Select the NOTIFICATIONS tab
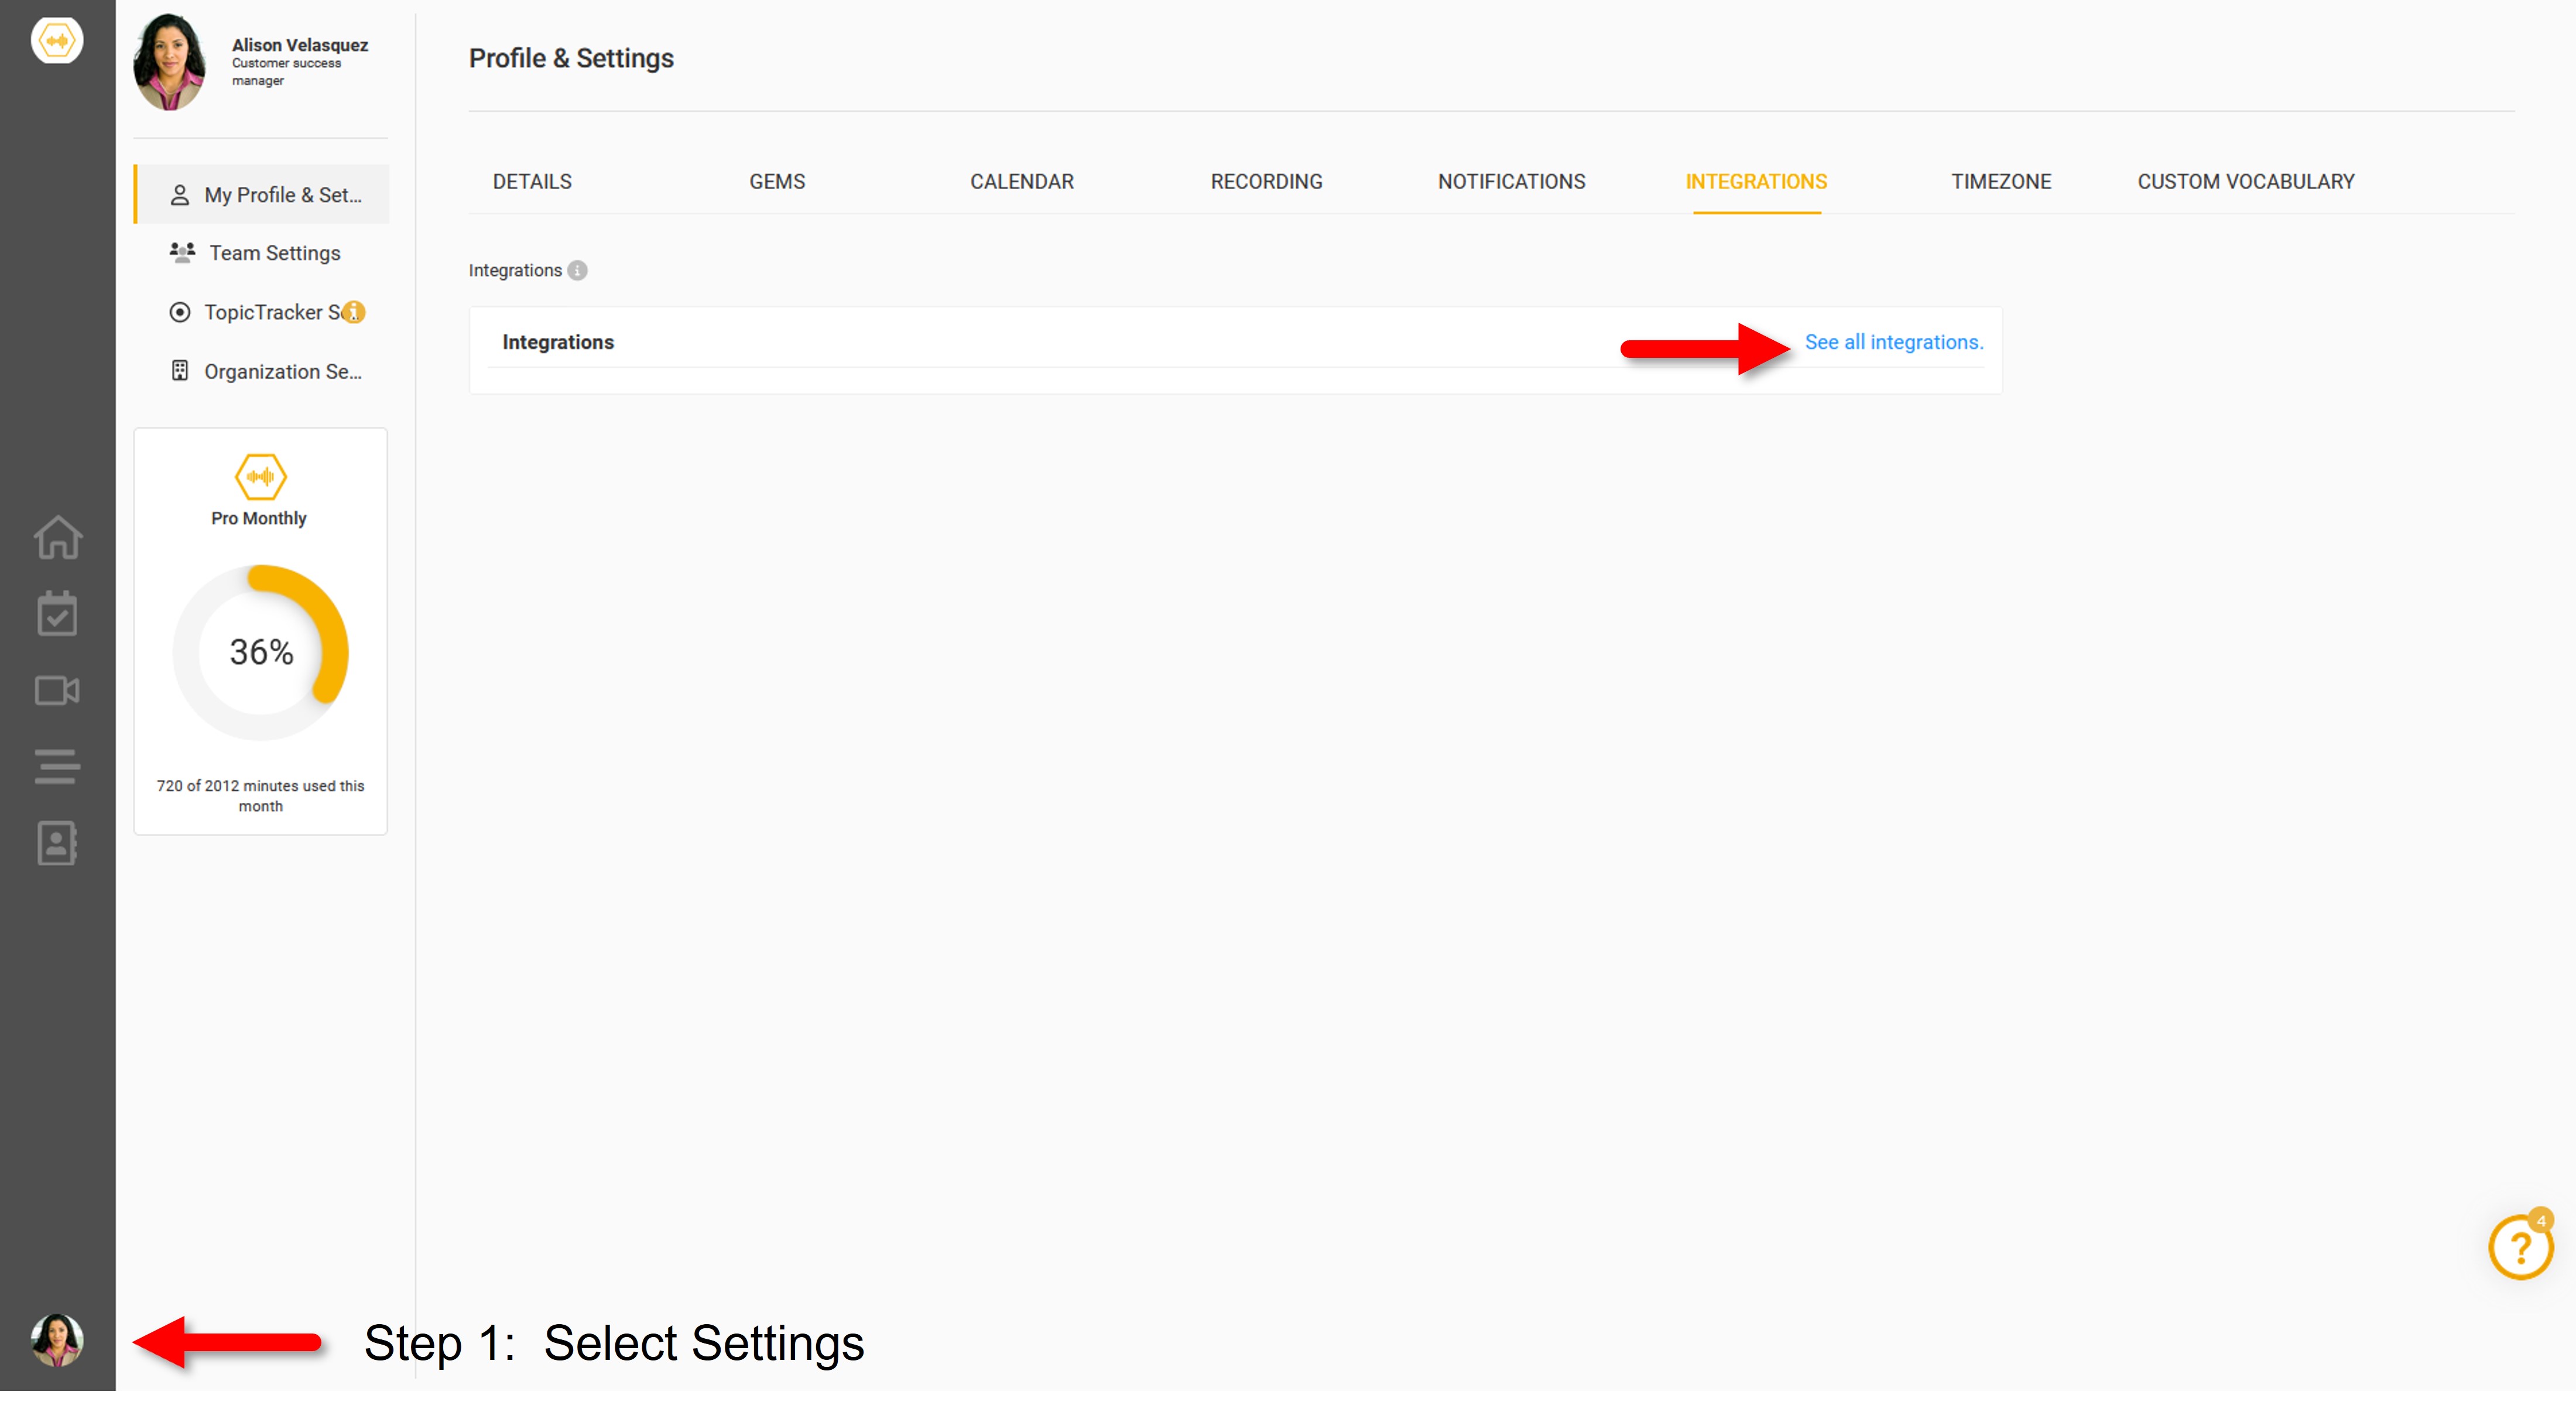Viewport: 2576px width, 1412px height. tap(1511, 182)
